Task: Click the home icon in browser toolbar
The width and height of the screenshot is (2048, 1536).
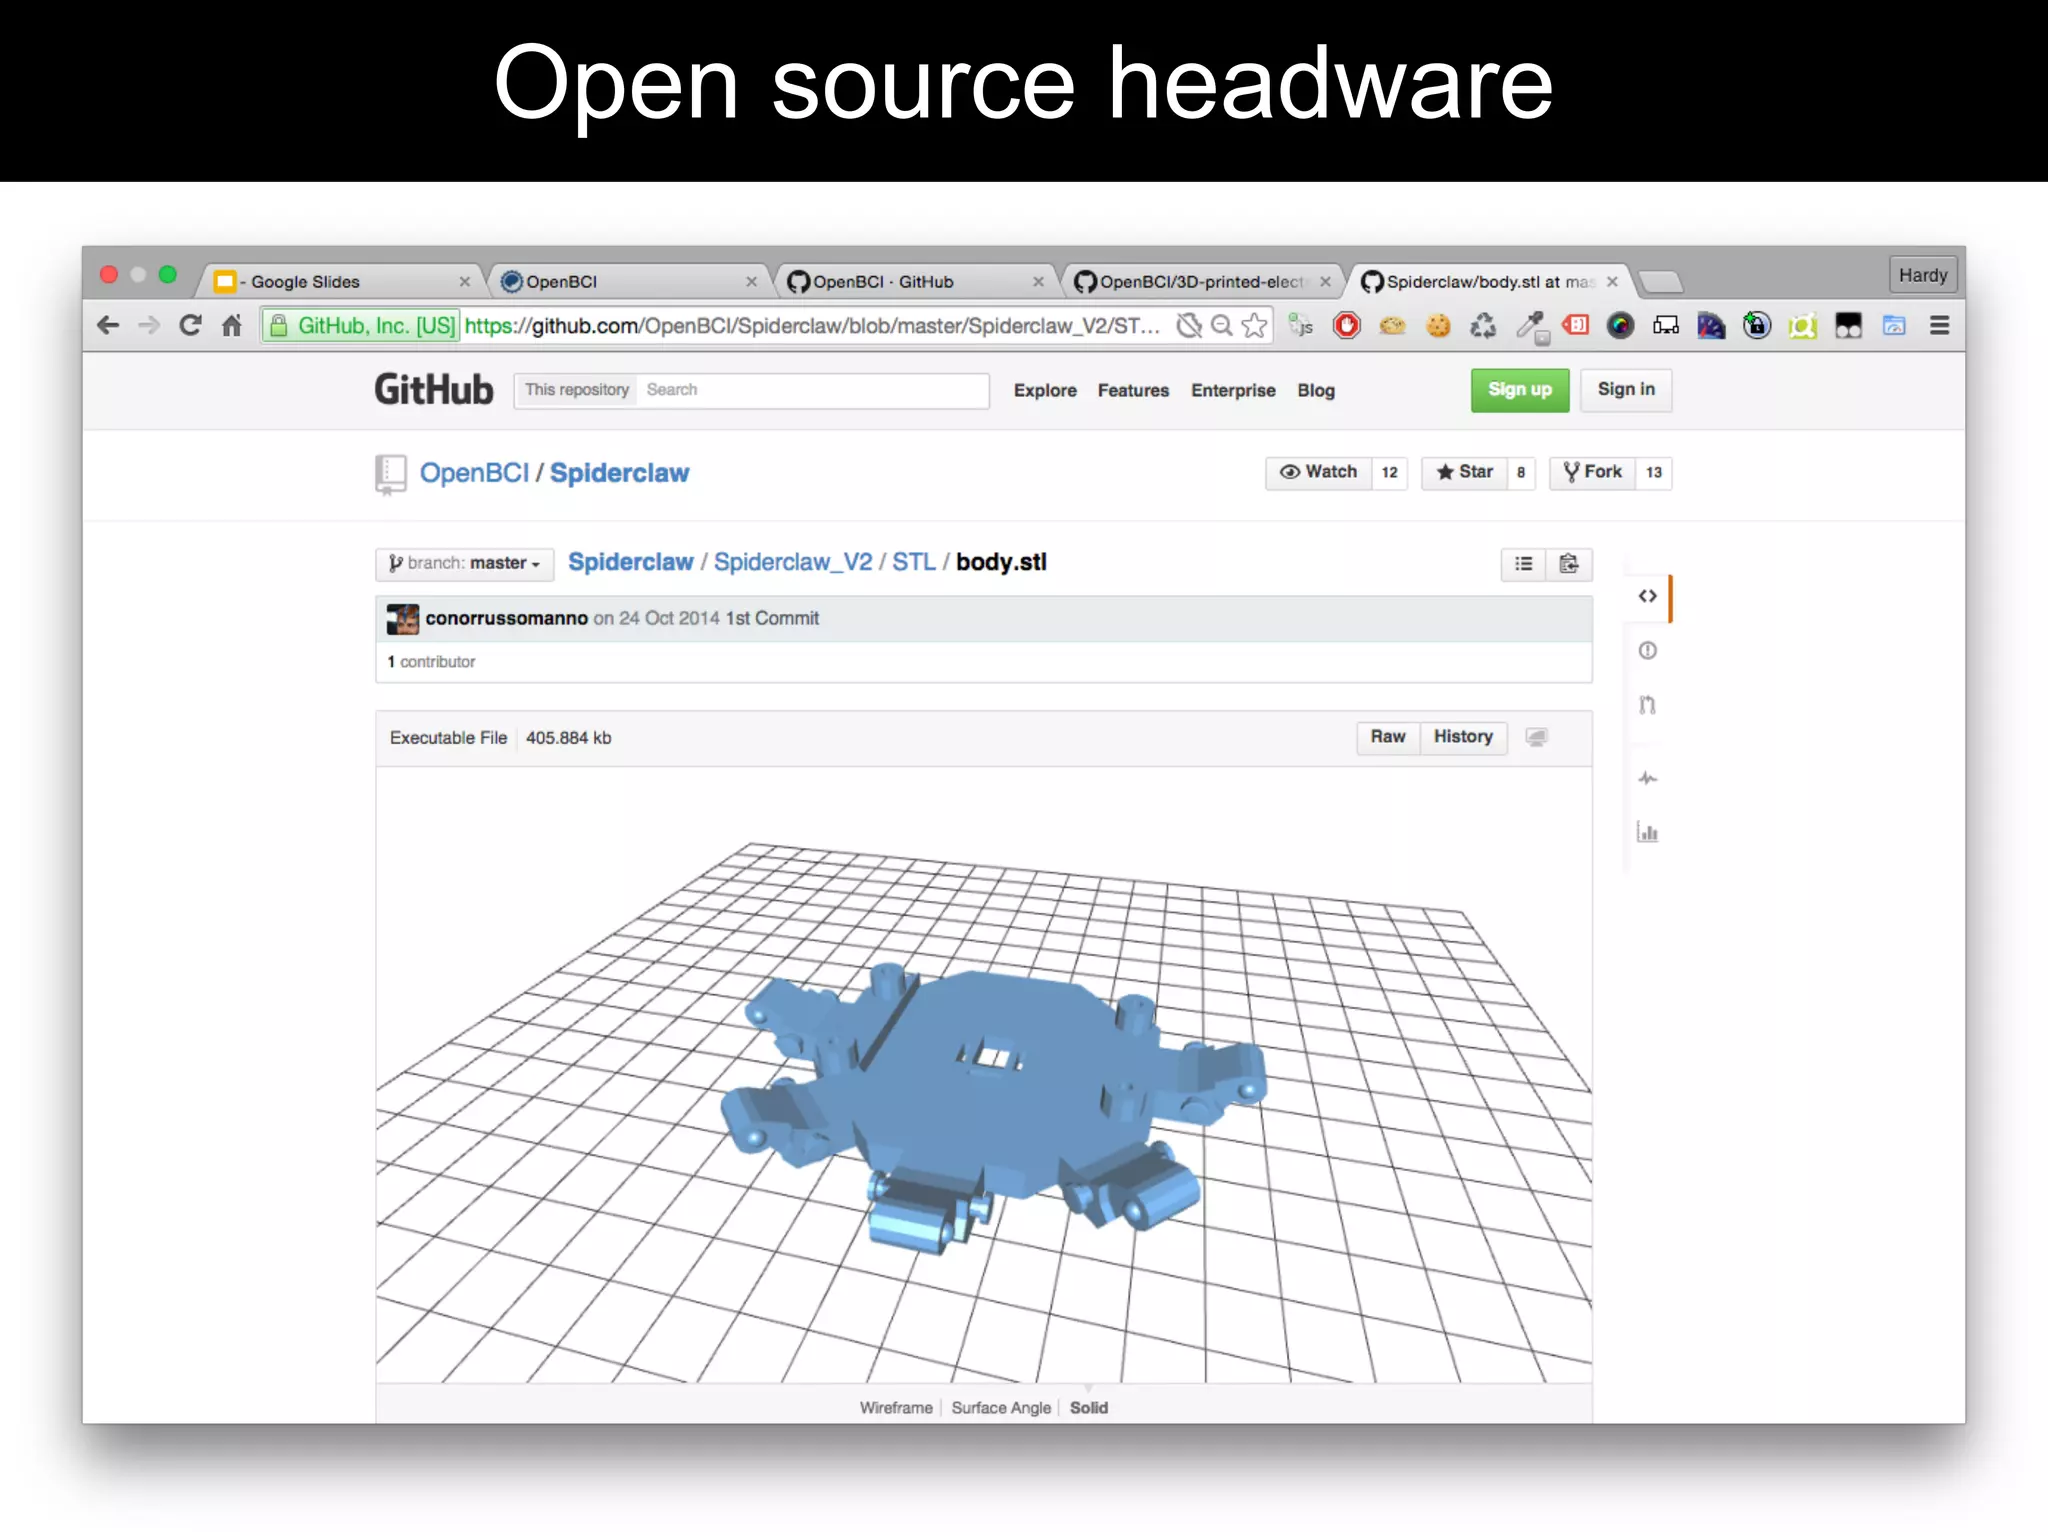Action: pos(232,325)
